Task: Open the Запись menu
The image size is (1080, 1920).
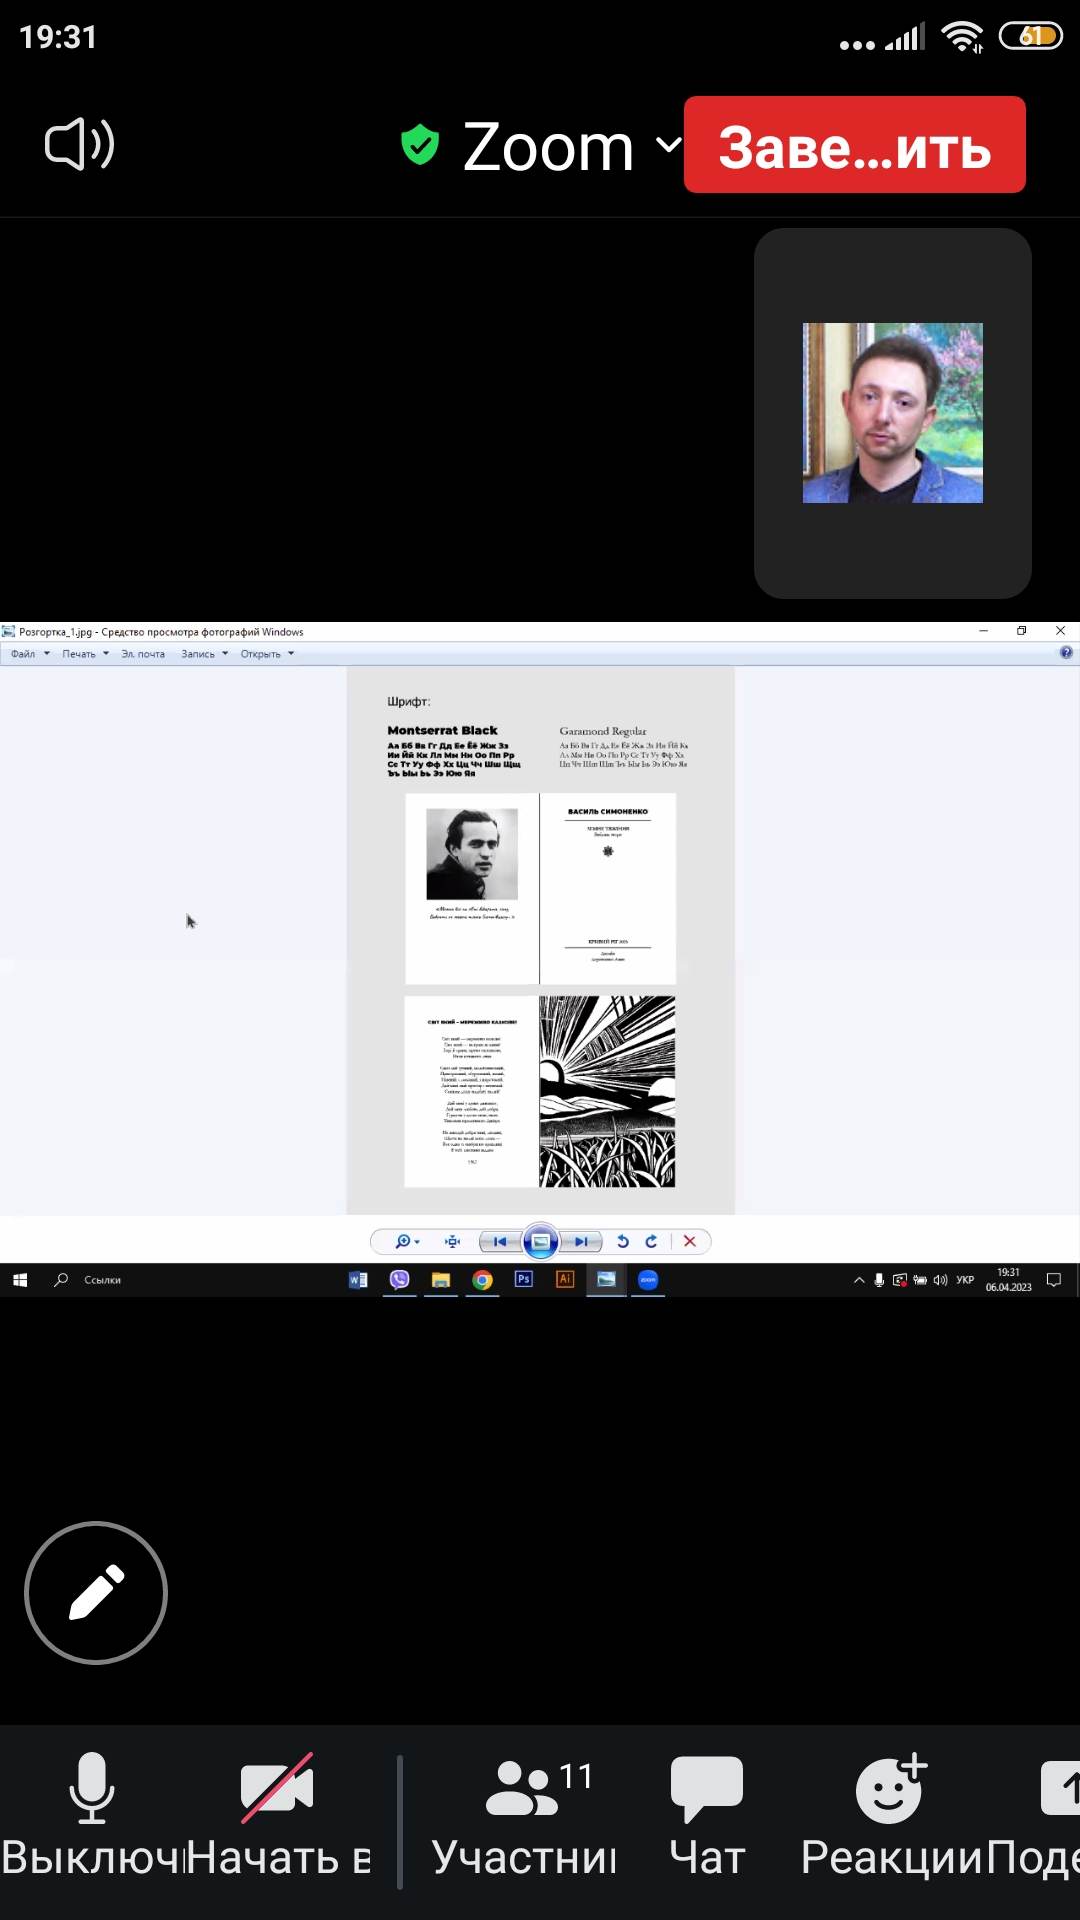Action: 204,654
